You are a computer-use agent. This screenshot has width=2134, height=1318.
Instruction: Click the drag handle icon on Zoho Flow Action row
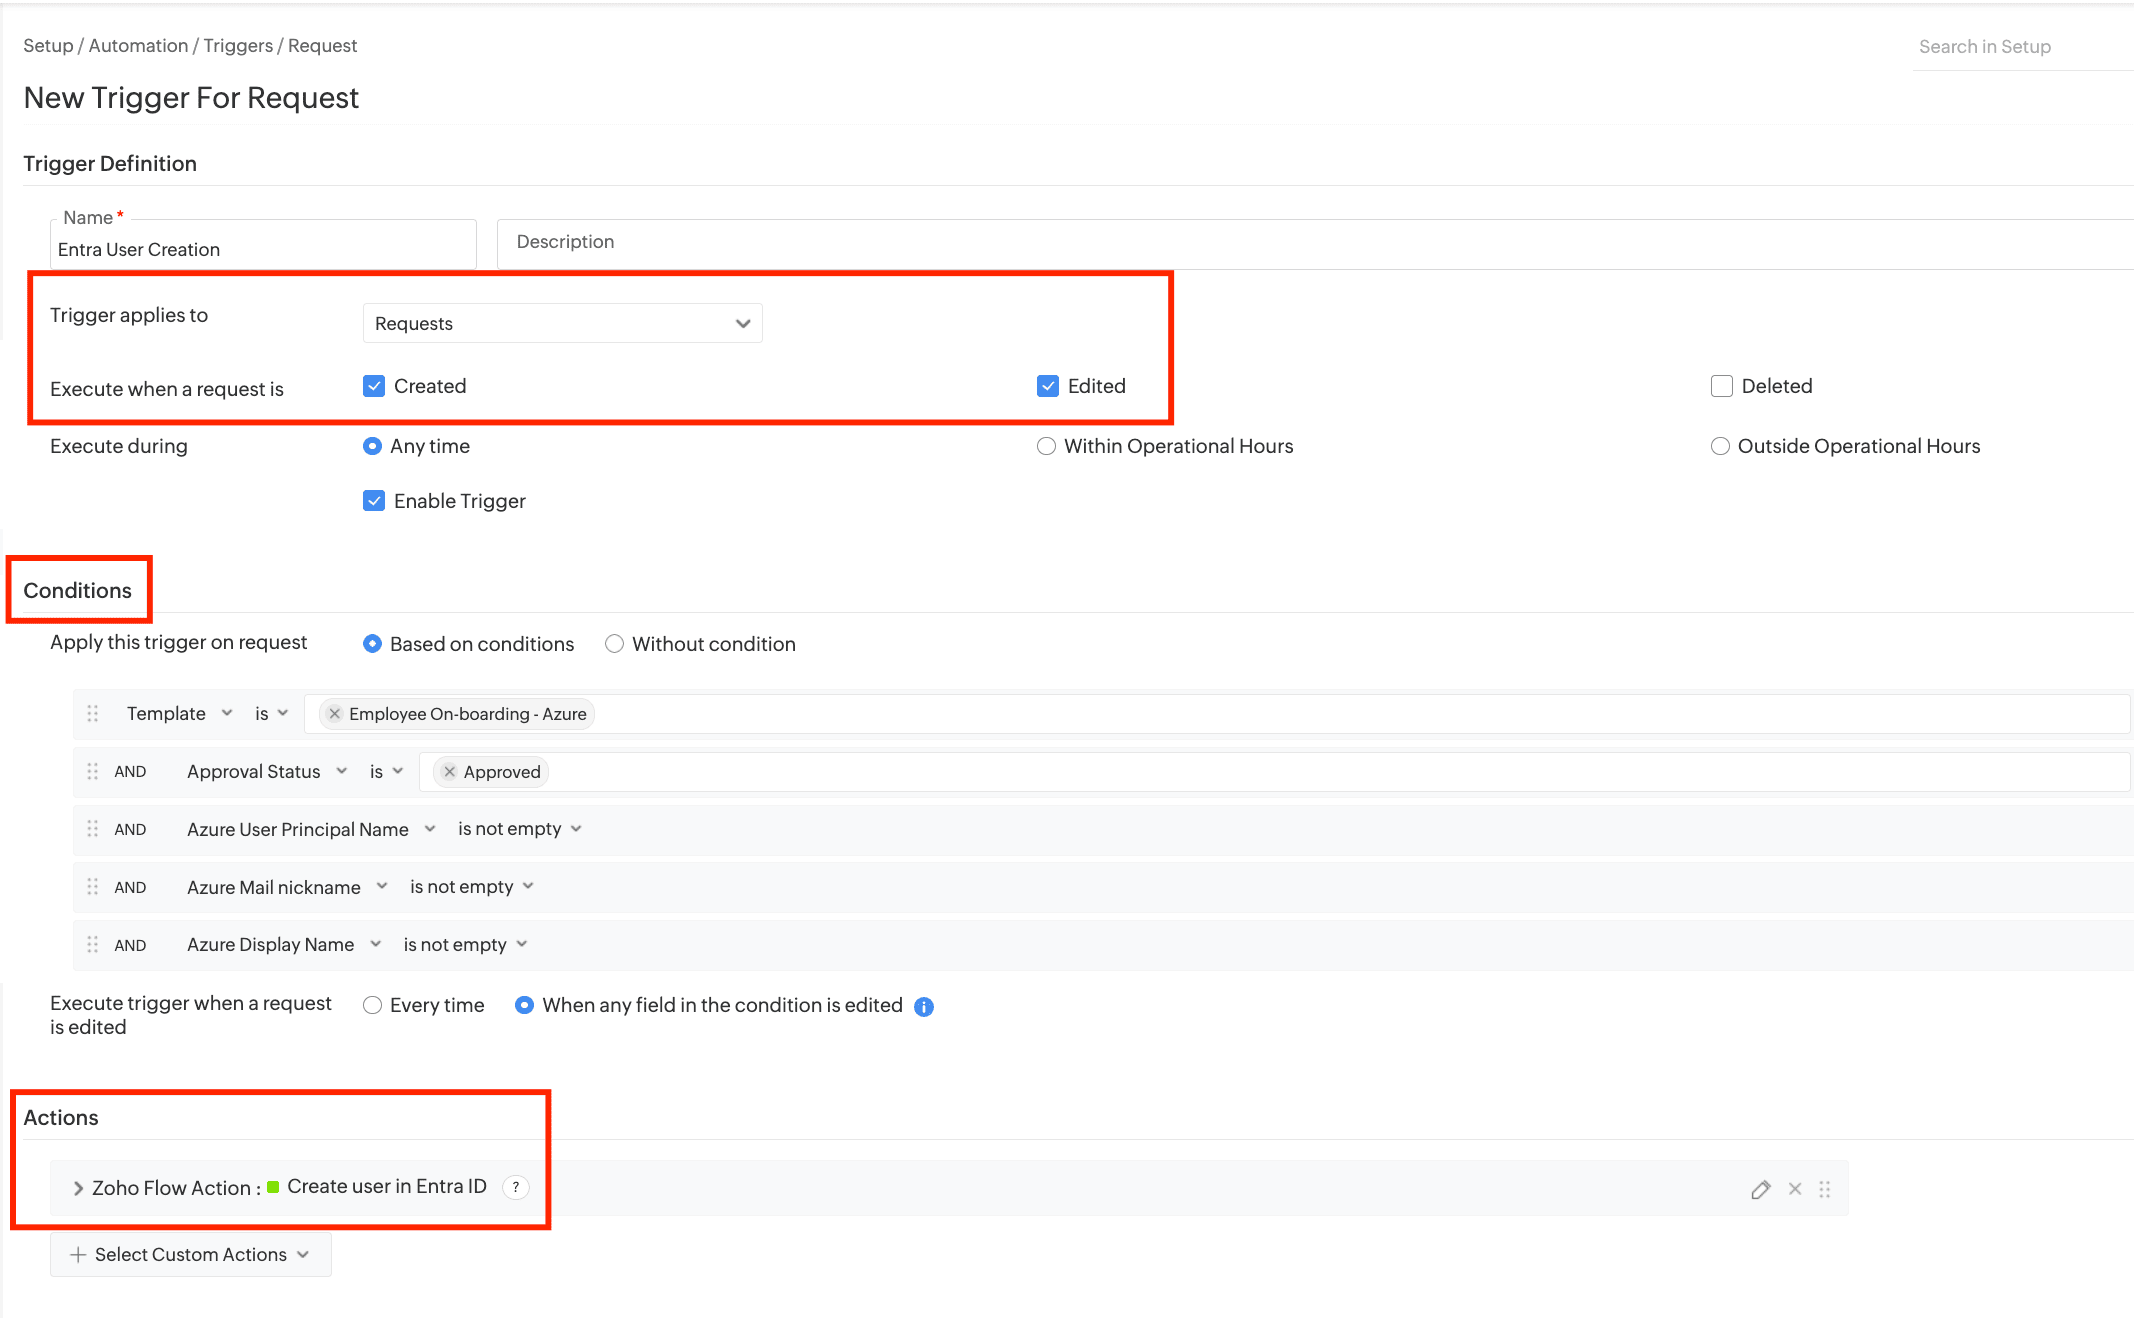[x=1825, y=1189]
